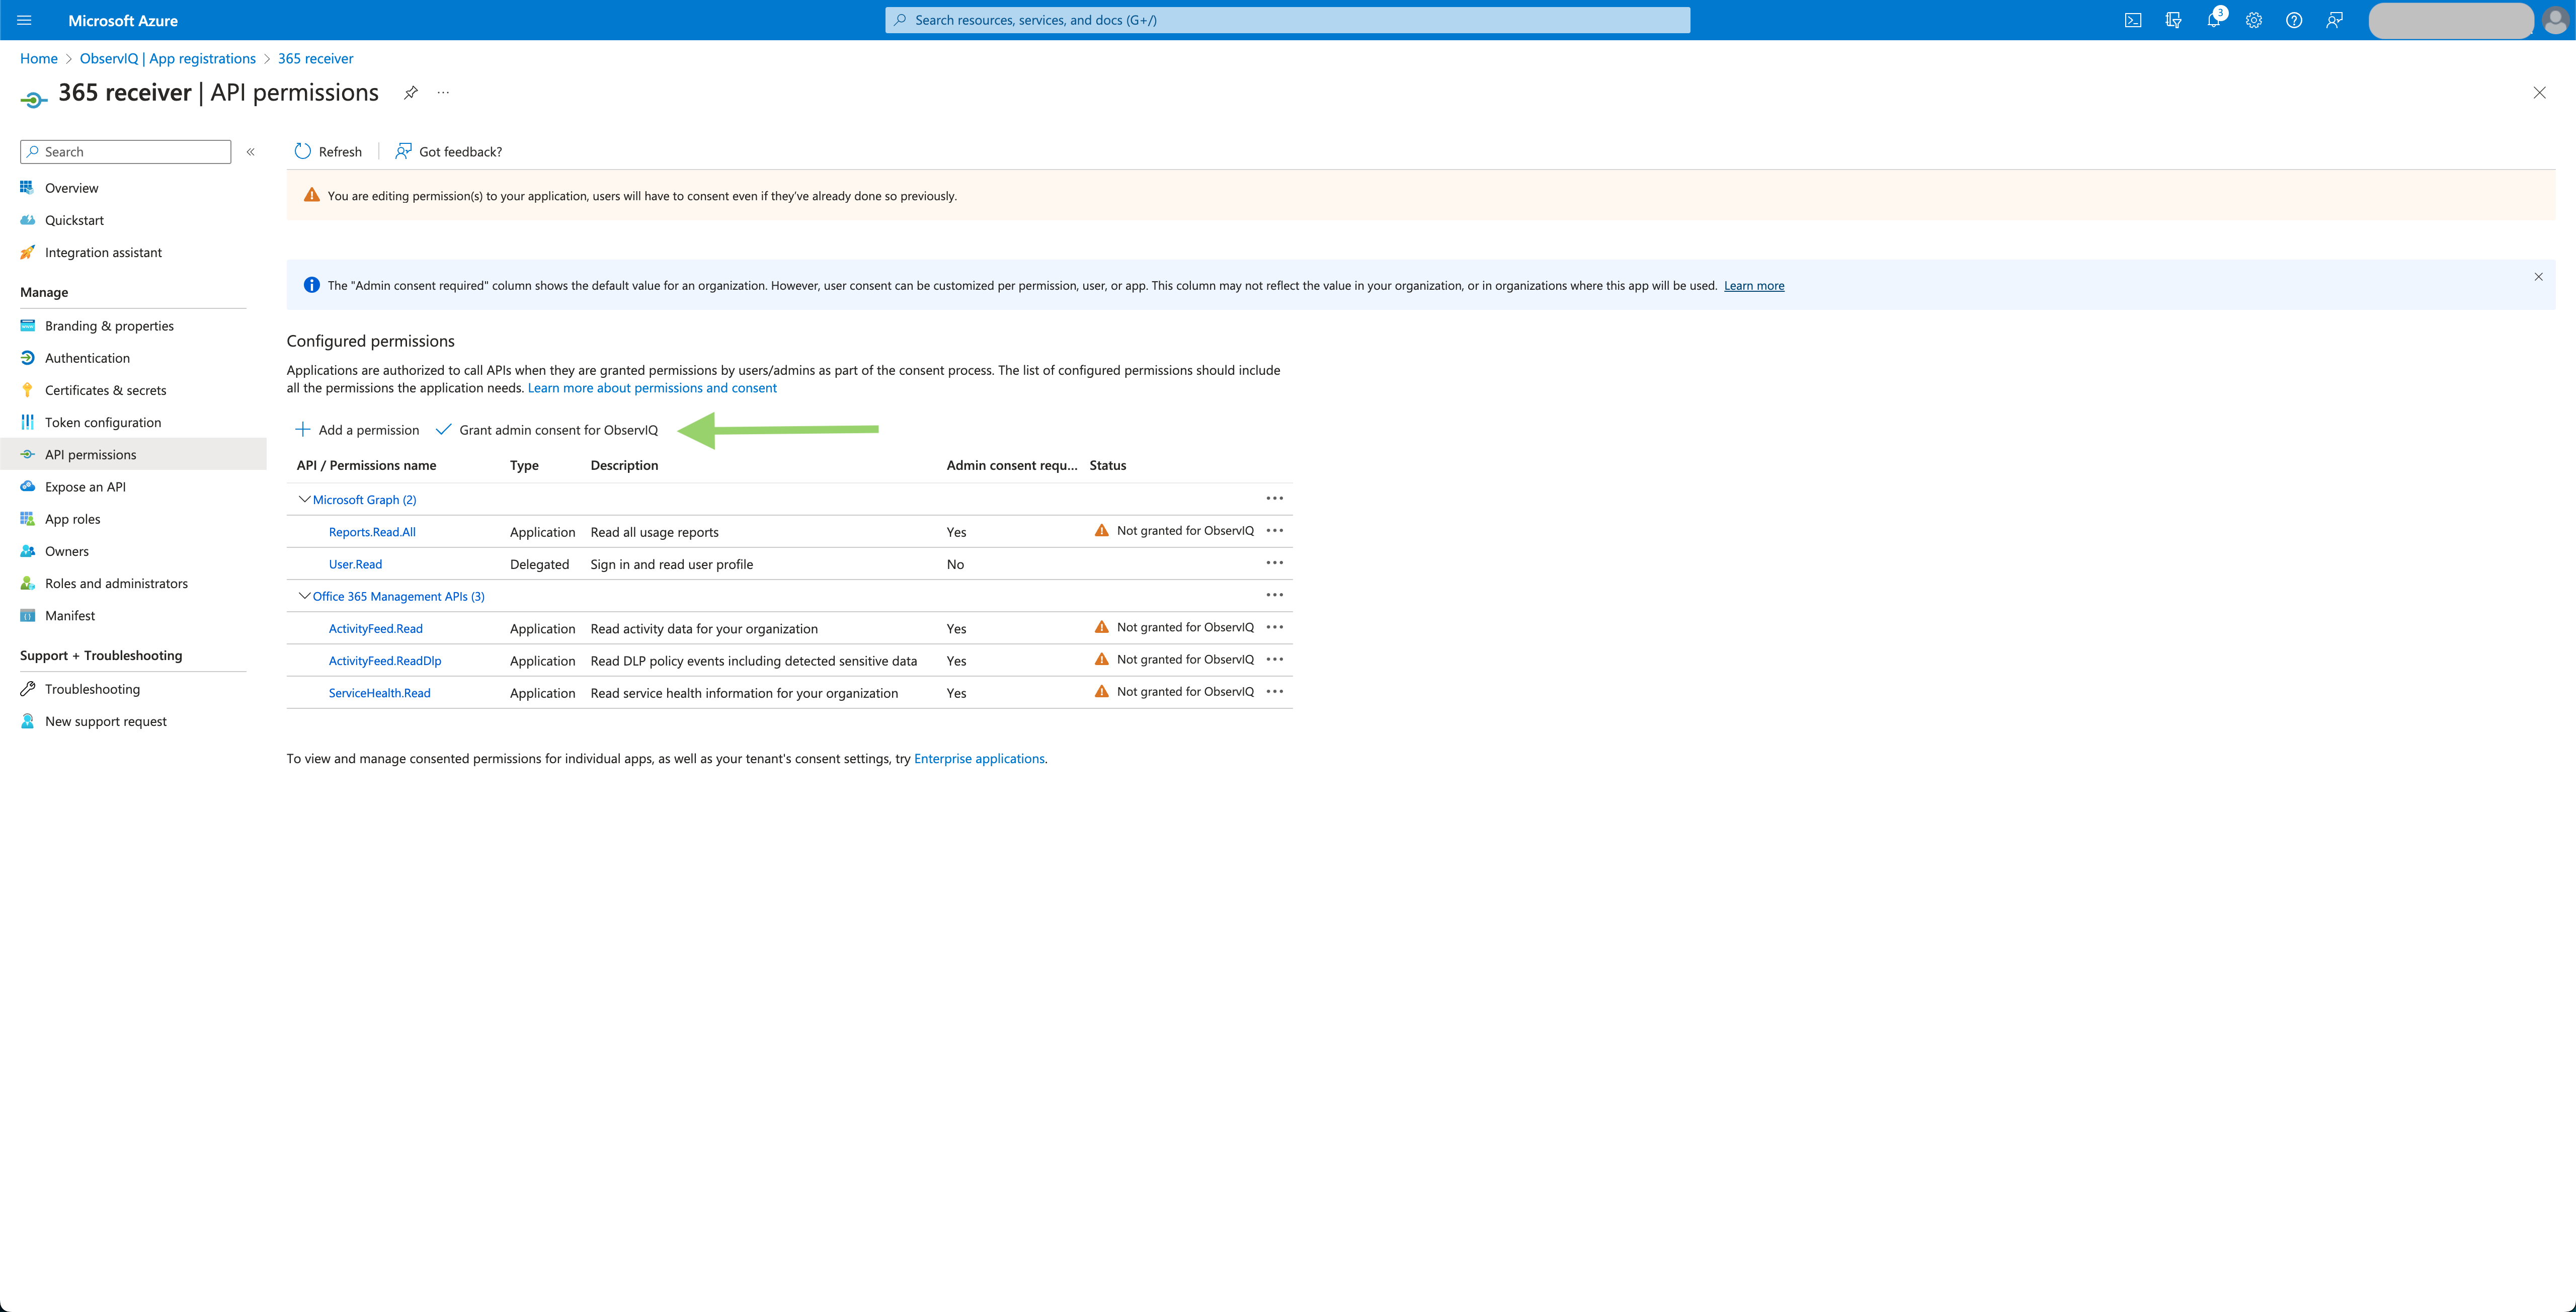Screen dimensions: 2576x1312
Task: Open options menu for Reports.Read.All
Action: tap(1274, 531)
